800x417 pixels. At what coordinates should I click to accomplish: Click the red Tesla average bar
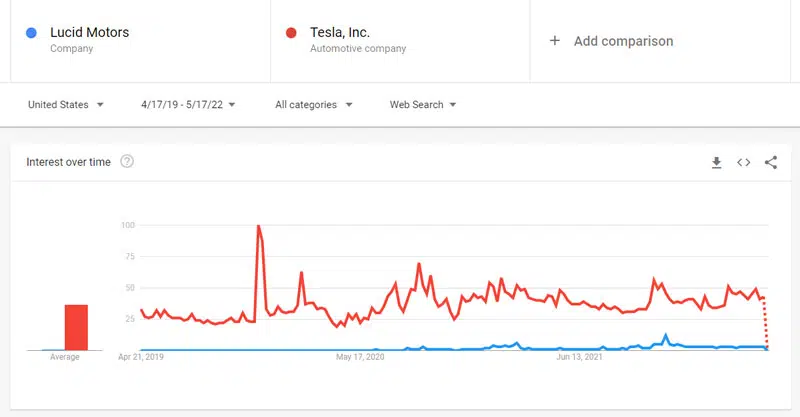76,328
